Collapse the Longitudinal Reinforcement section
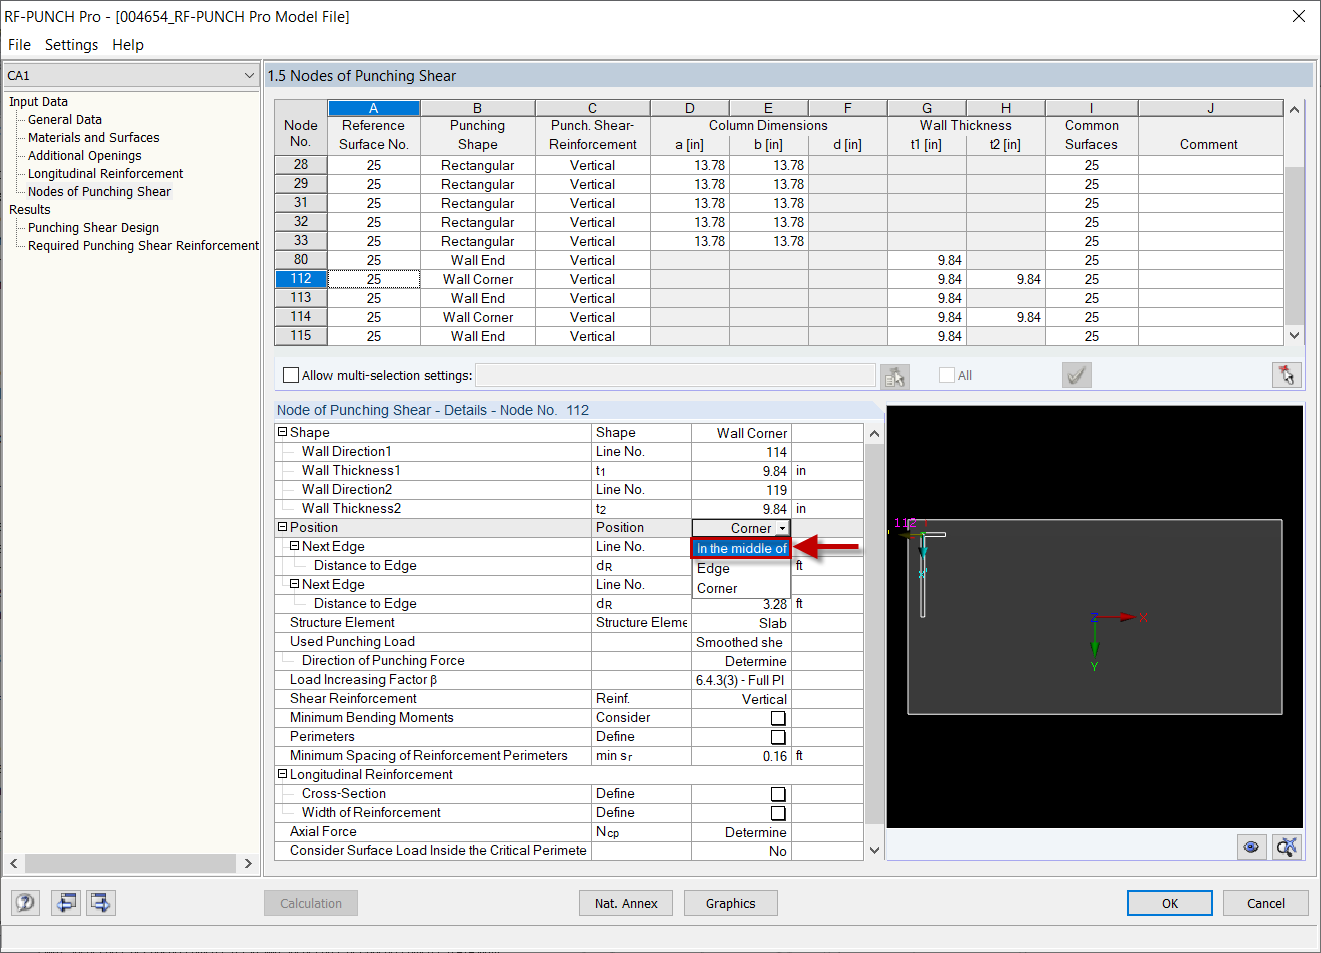 pyautogui.click(x=281, y=773)
